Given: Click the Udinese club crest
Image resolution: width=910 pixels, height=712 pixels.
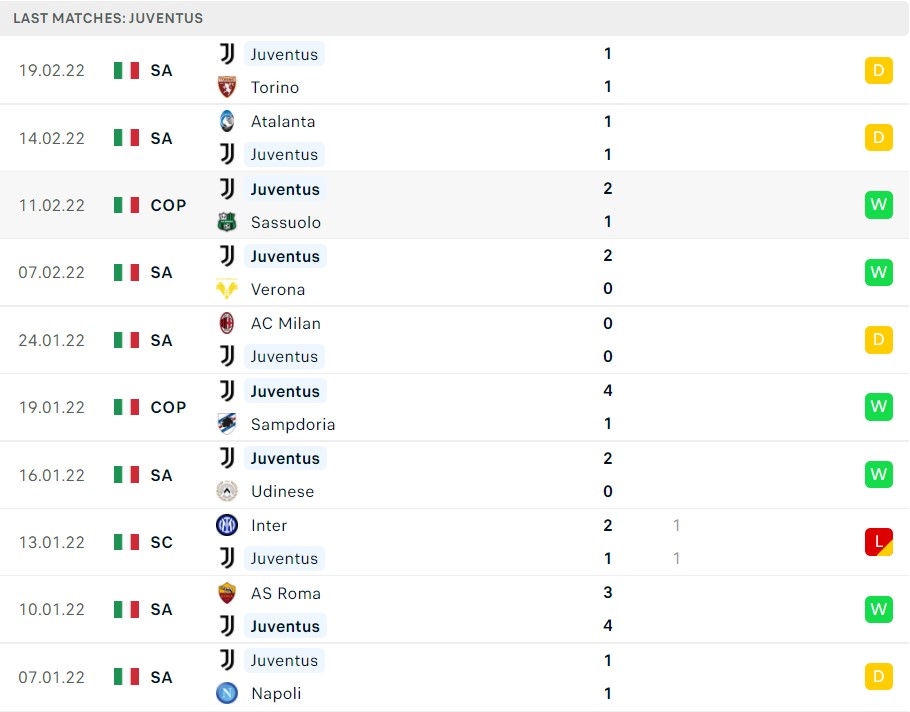Looking at the screenshot, I should coord(226,491).
